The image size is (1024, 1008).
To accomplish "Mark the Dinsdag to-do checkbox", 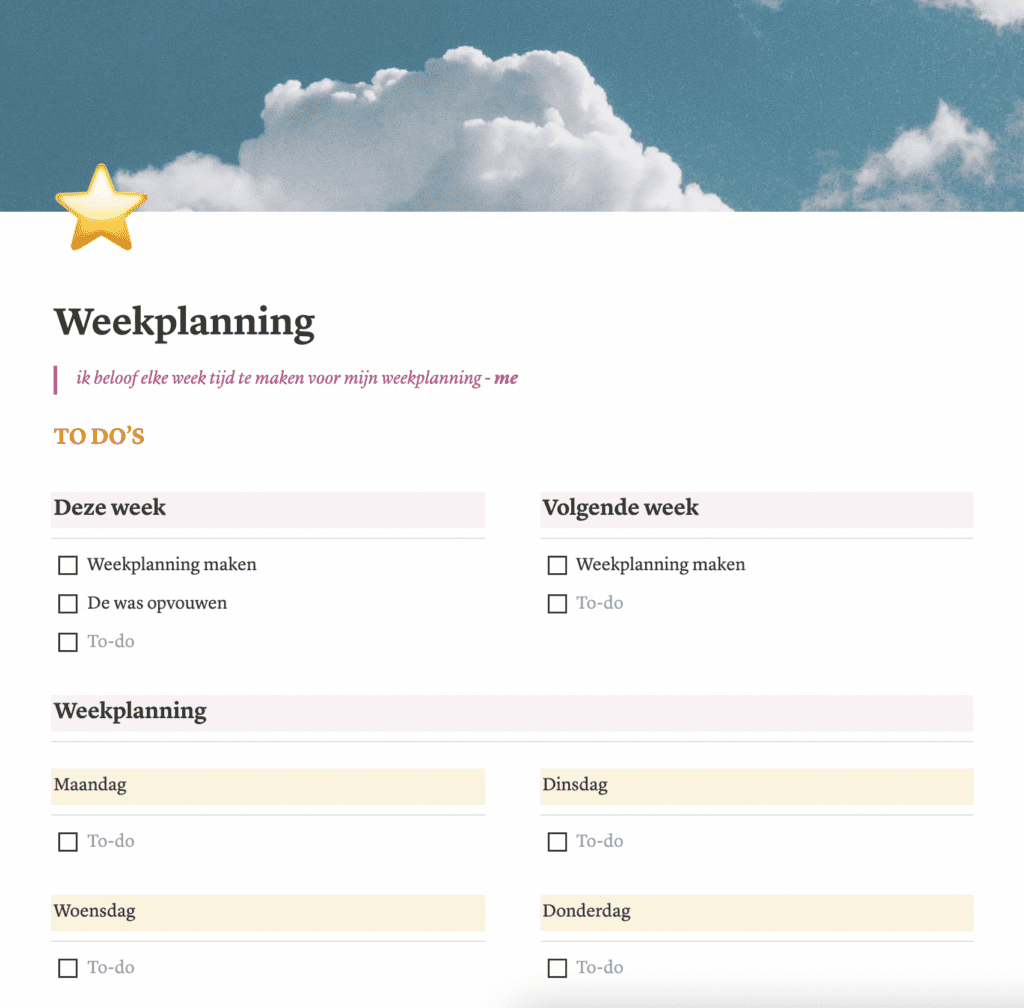I will point(557,842).
